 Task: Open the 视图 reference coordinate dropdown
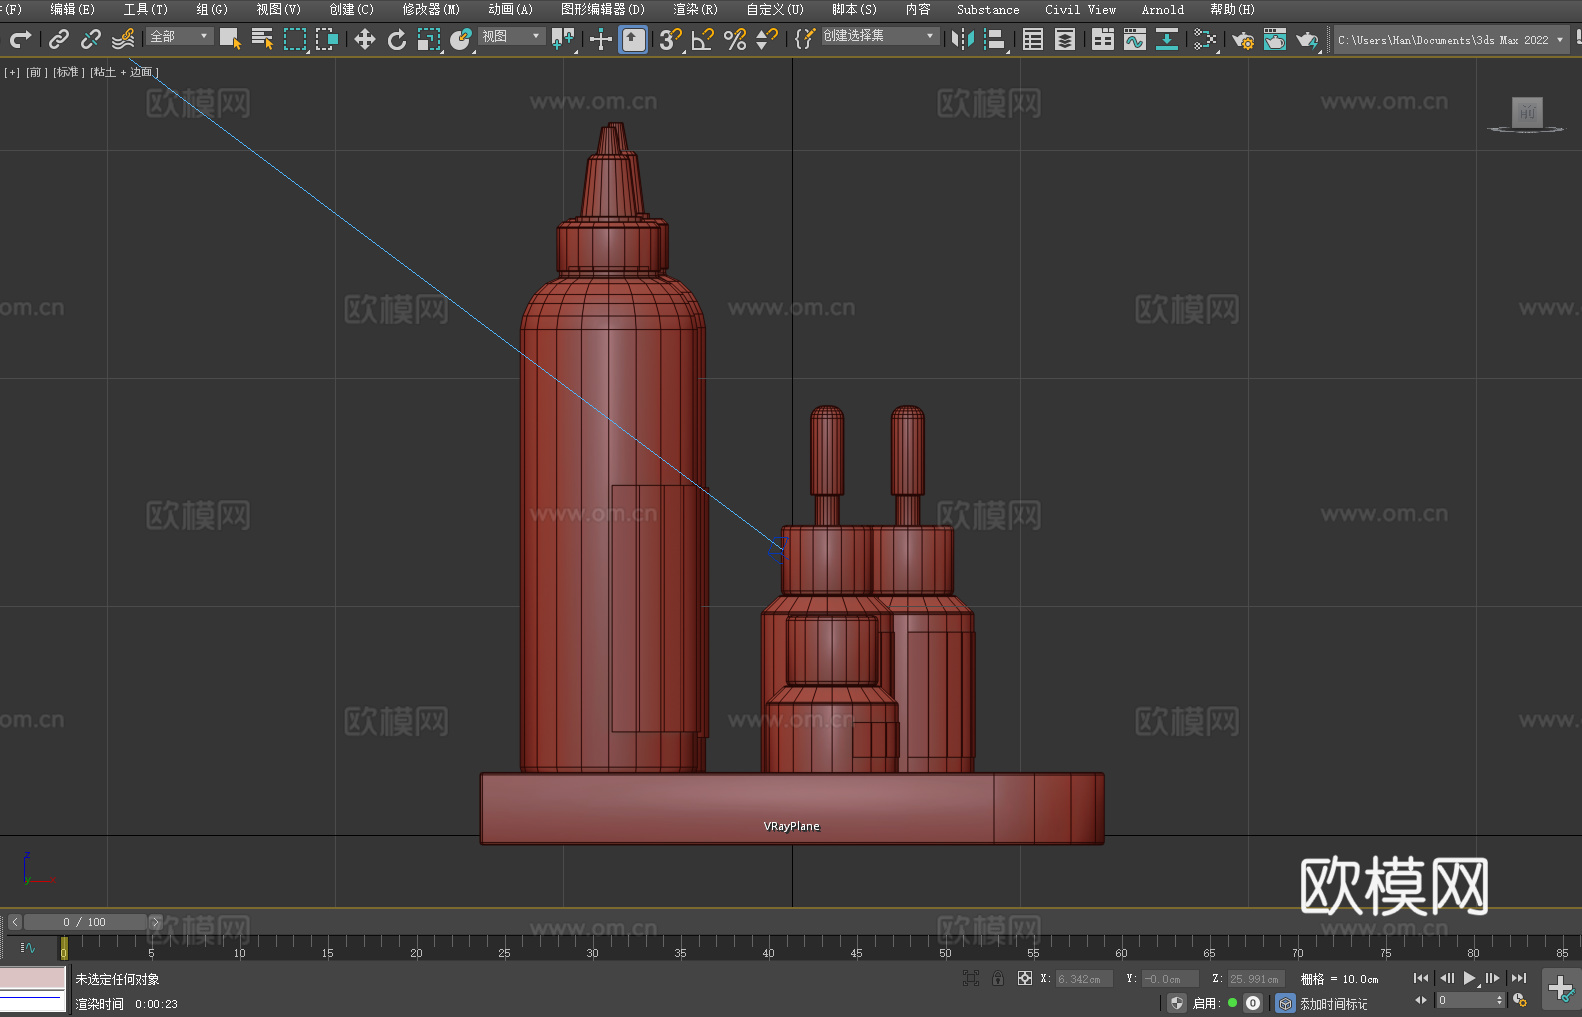pos(511,36)
